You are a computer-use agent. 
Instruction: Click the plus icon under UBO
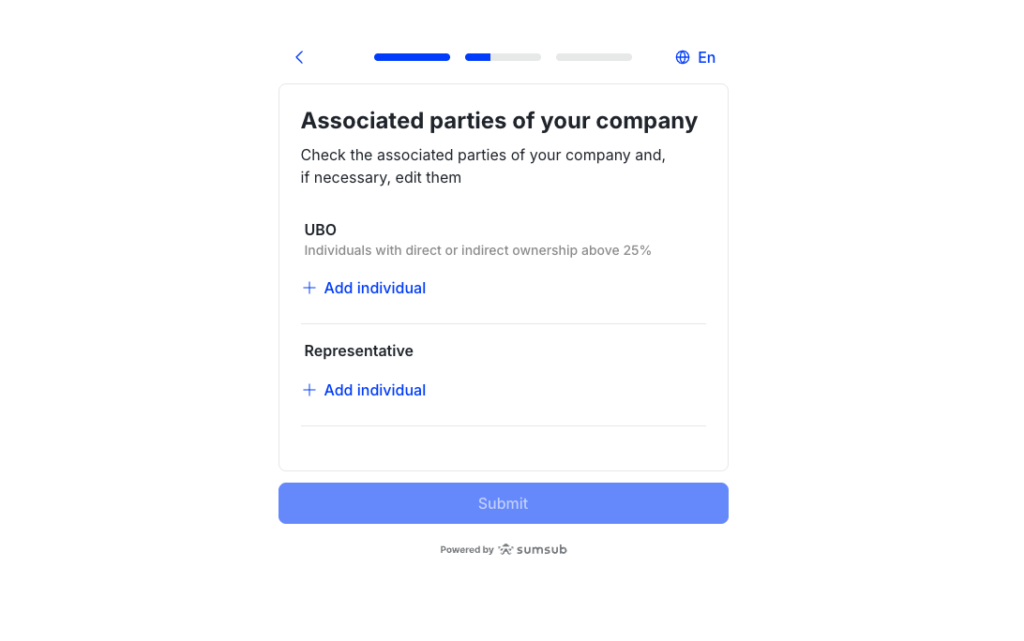(x=309, y=288)
